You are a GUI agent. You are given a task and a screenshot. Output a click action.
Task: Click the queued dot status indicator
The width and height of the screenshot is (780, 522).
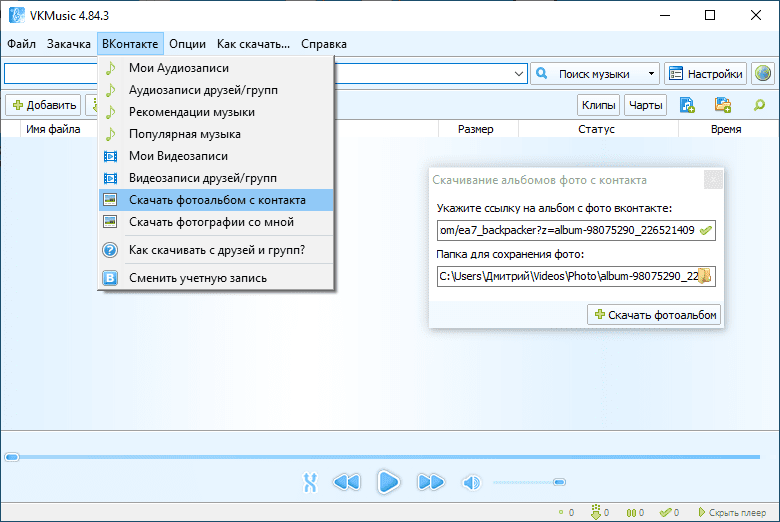click(561, 512)
